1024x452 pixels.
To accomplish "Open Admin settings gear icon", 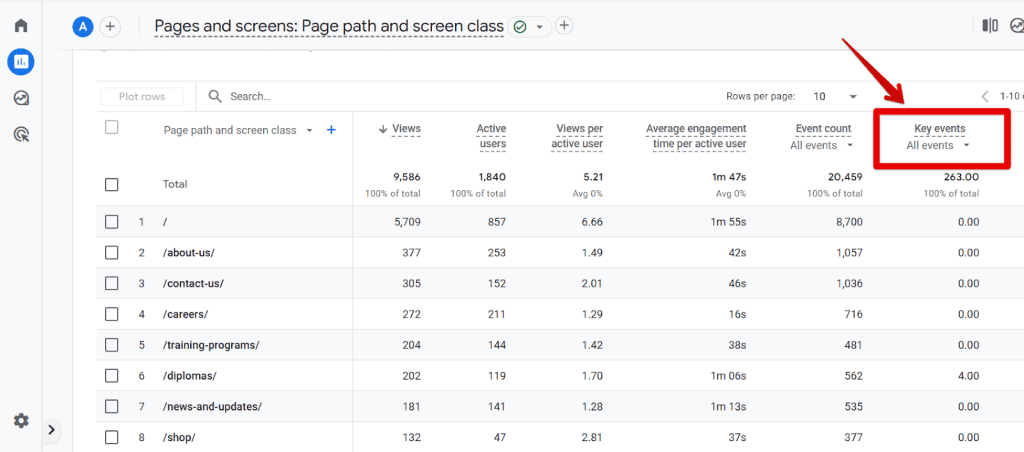I will 21,421.
